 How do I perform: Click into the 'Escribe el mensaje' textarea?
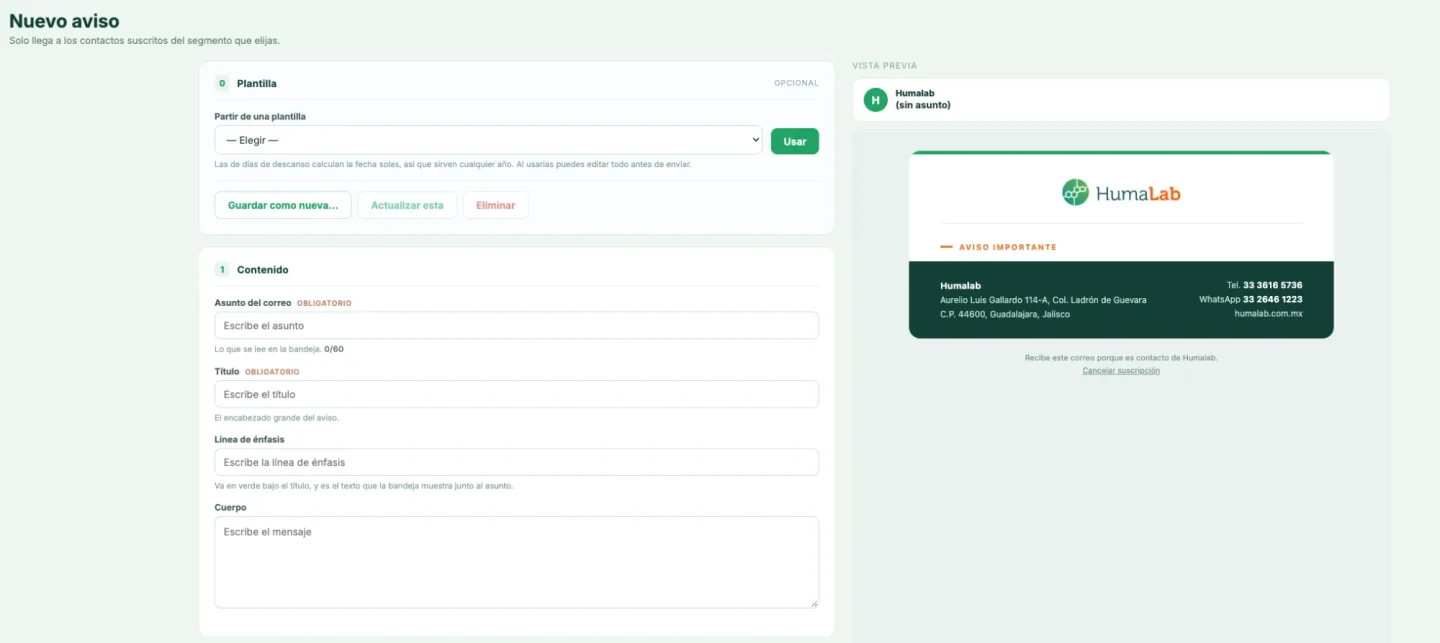(516, 562)
